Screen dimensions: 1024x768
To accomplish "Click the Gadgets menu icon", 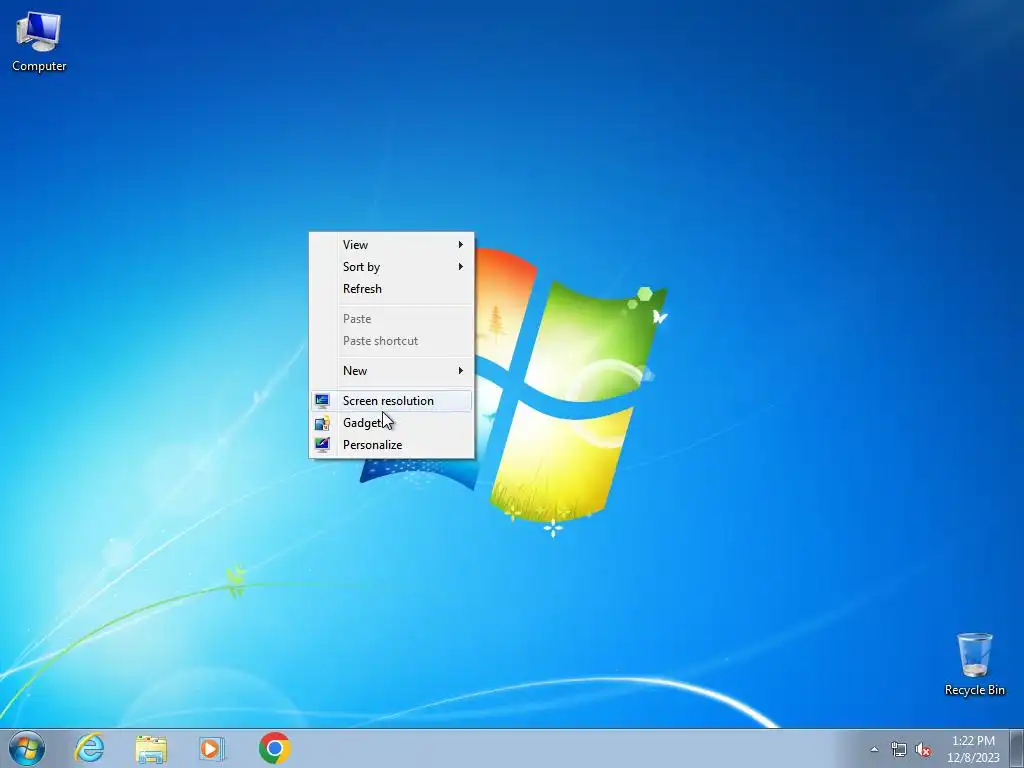I will (322, 423).
